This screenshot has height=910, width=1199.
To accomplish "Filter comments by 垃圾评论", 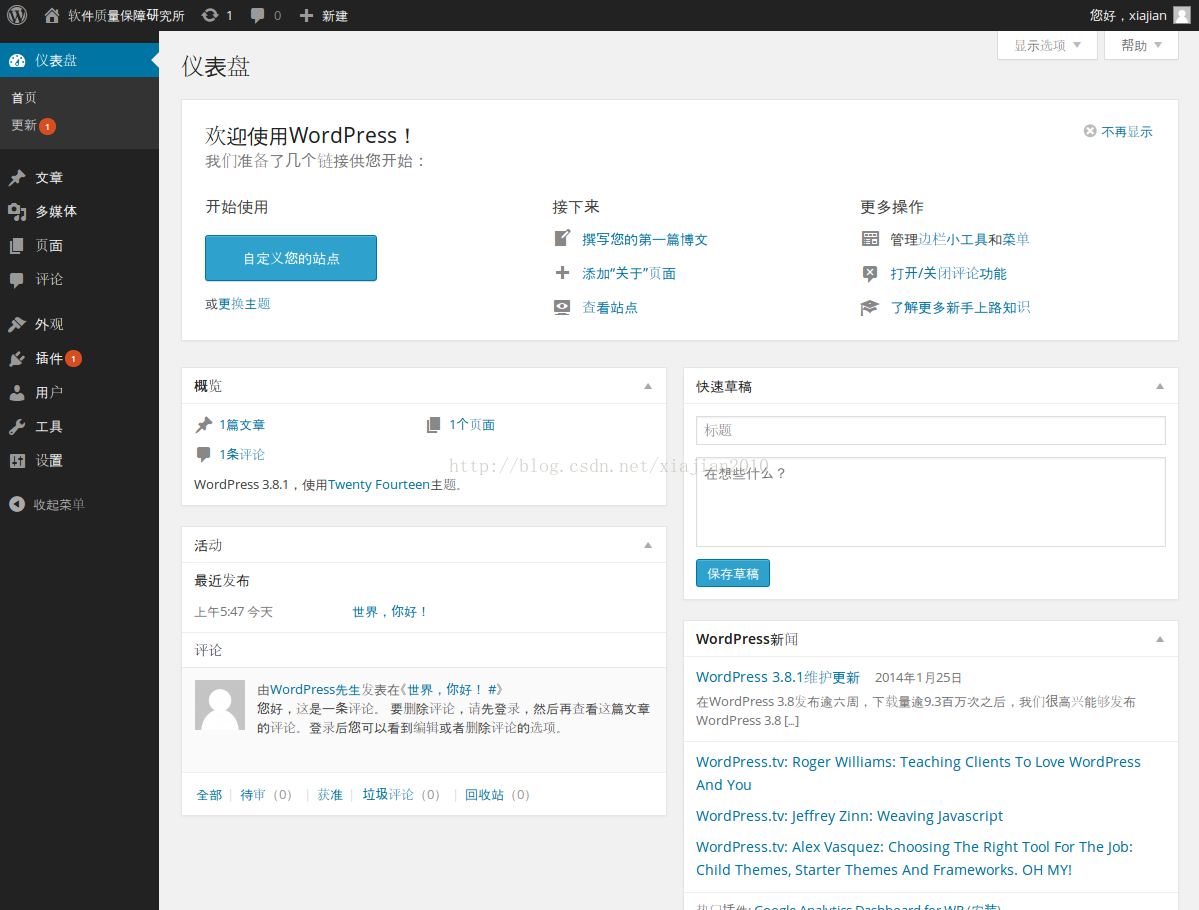I will pyautogui.click(x=388, y=795).
